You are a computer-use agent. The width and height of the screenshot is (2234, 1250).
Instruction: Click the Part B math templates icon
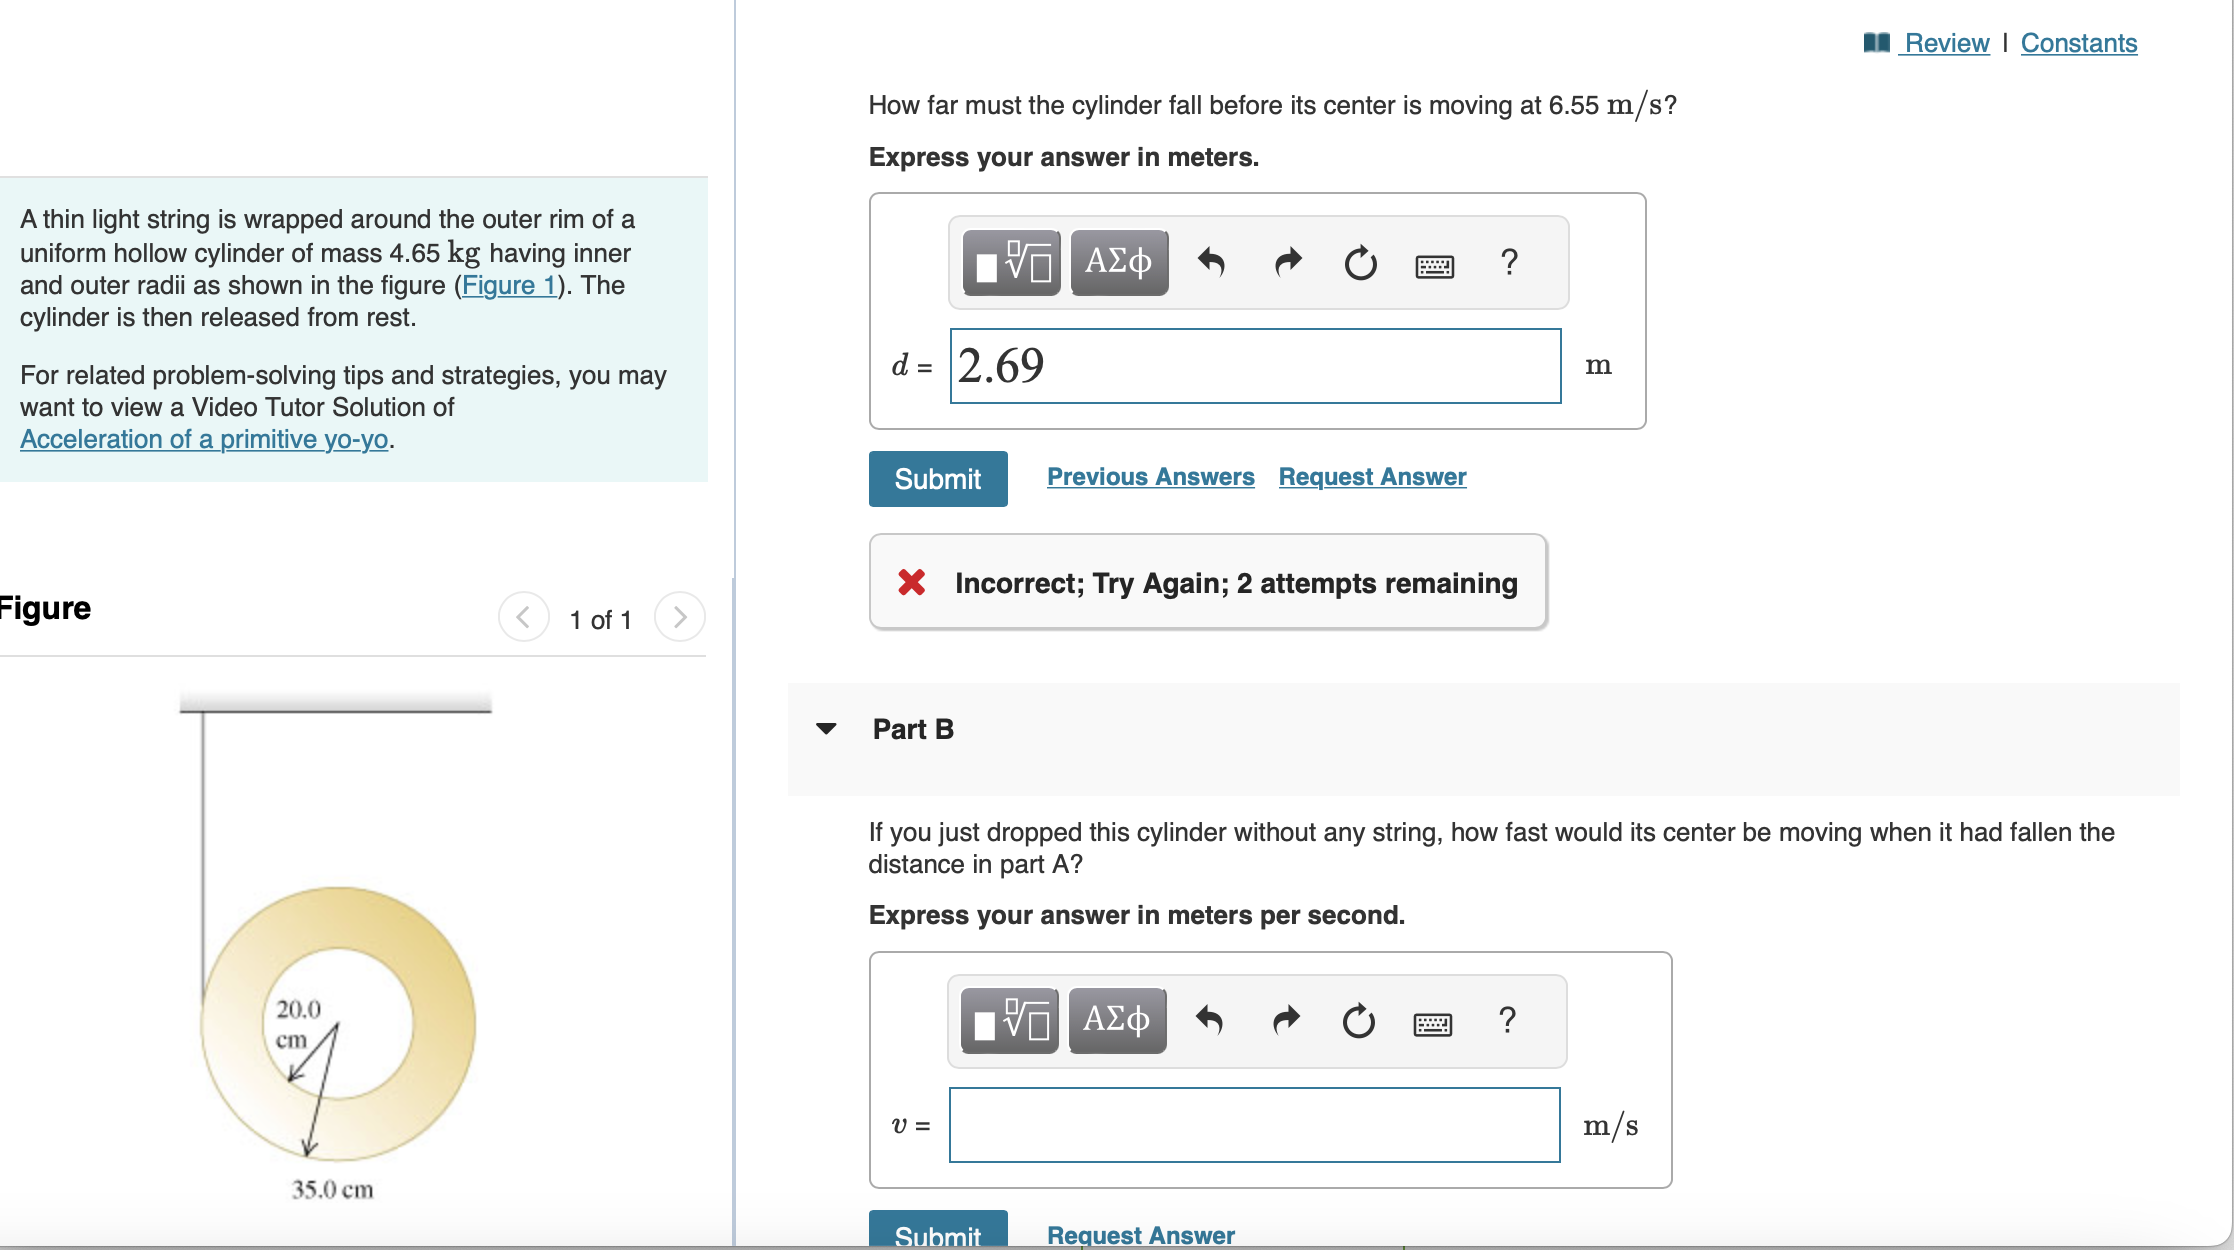click(1009, 1021)
